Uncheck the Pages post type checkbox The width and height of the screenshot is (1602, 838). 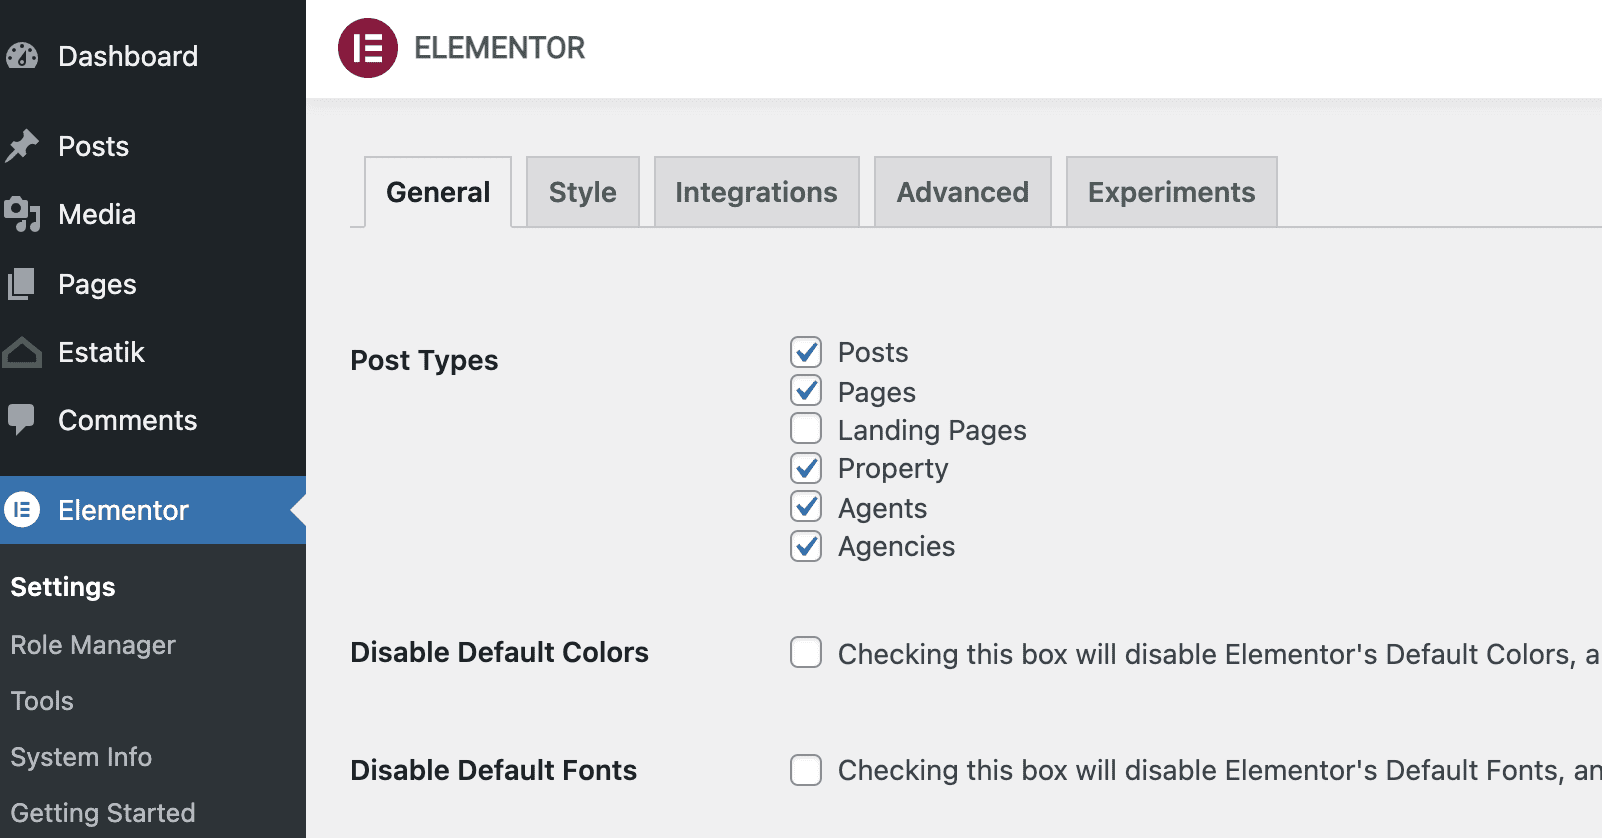tap(806, 390)
